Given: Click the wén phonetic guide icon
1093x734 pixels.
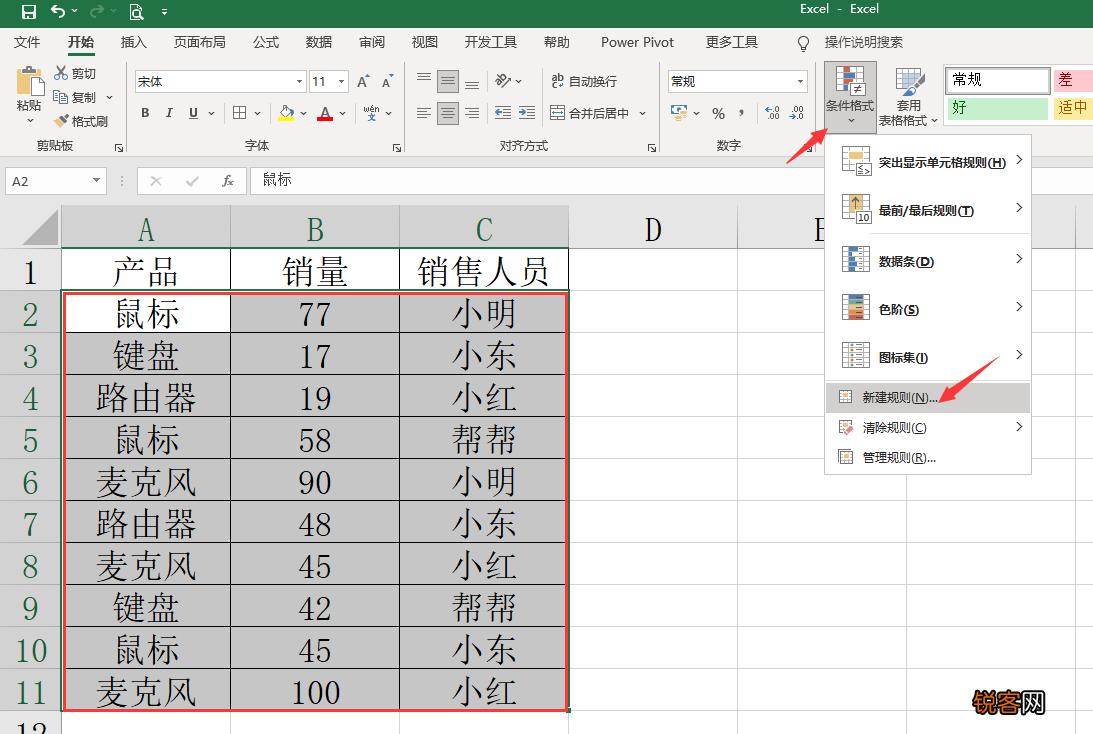Looking at the screenshot, I should click(372, 113).
